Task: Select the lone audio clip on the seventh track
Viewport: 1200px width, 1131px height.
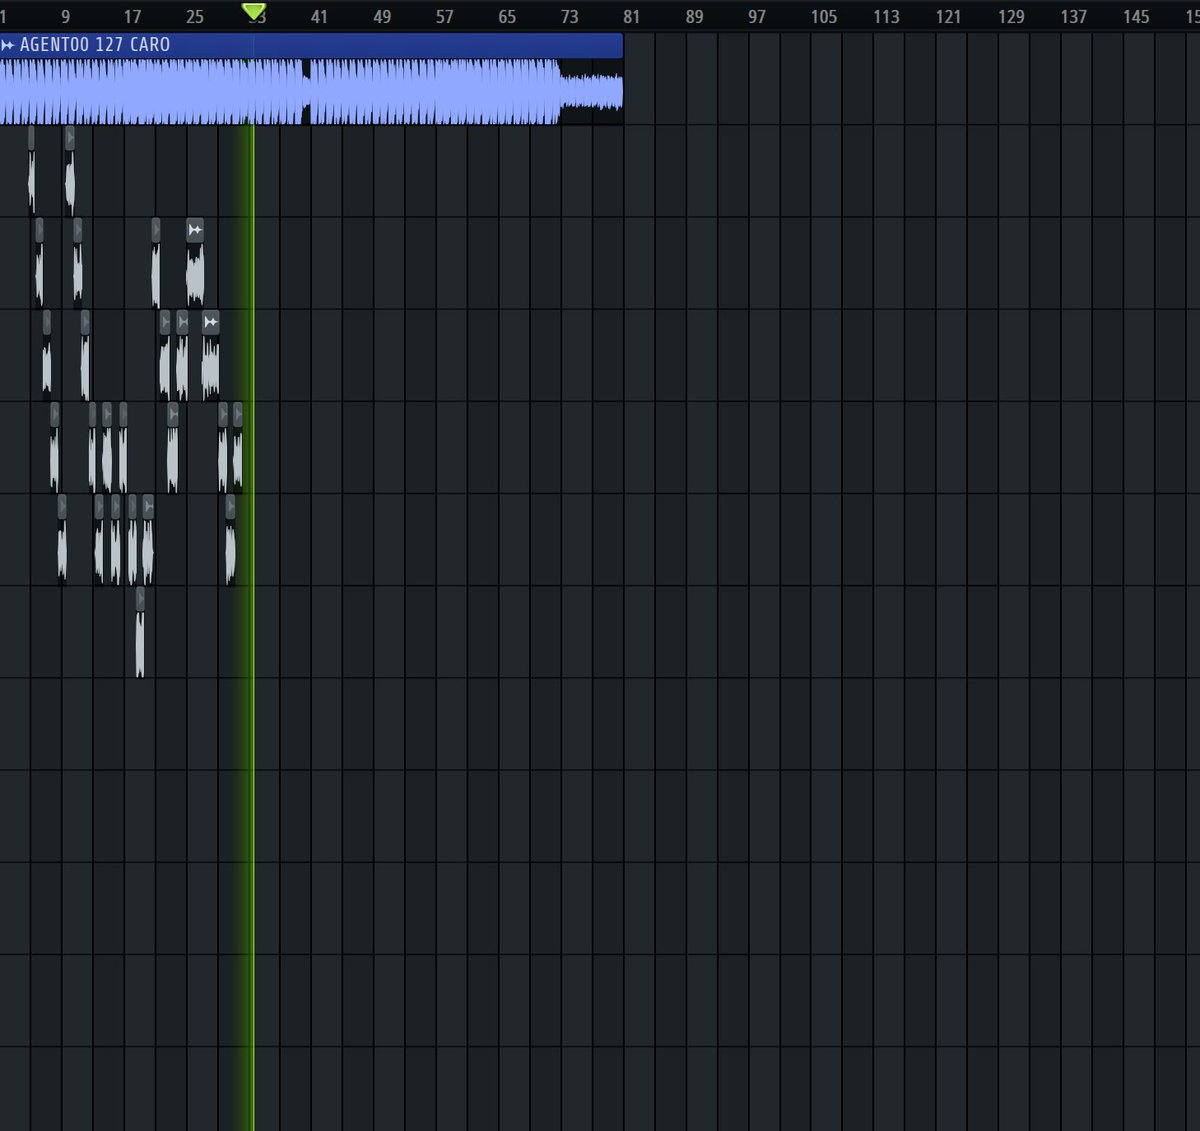Action: click(x=140, y=632)
